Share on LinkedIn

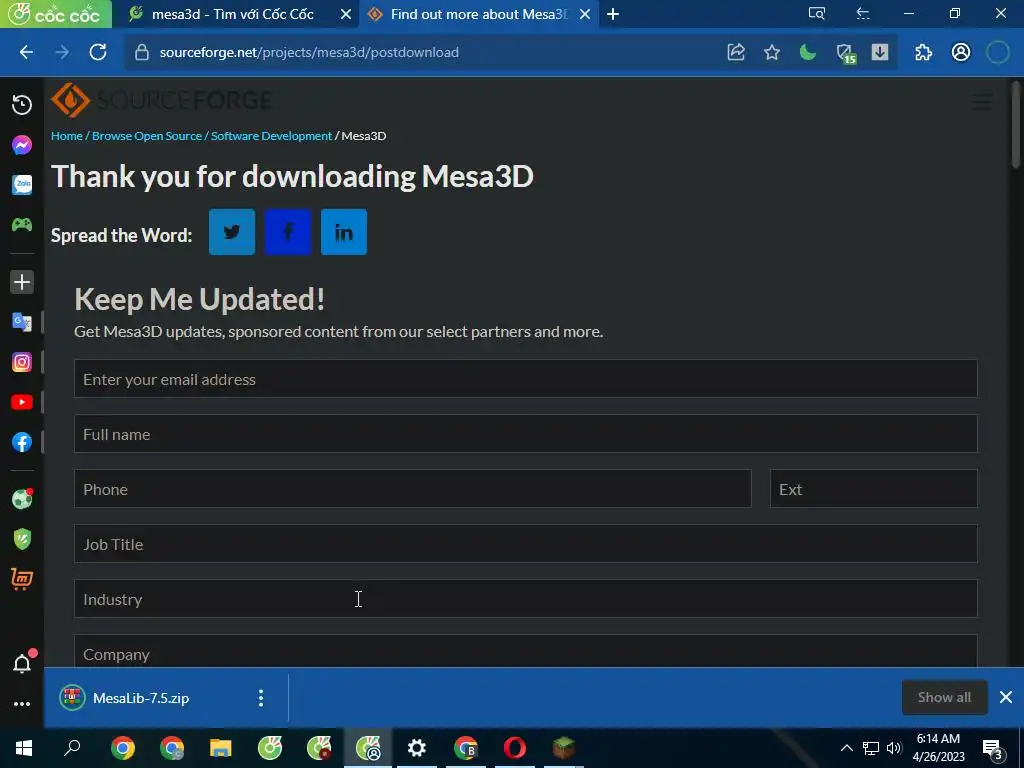[344, 232]
